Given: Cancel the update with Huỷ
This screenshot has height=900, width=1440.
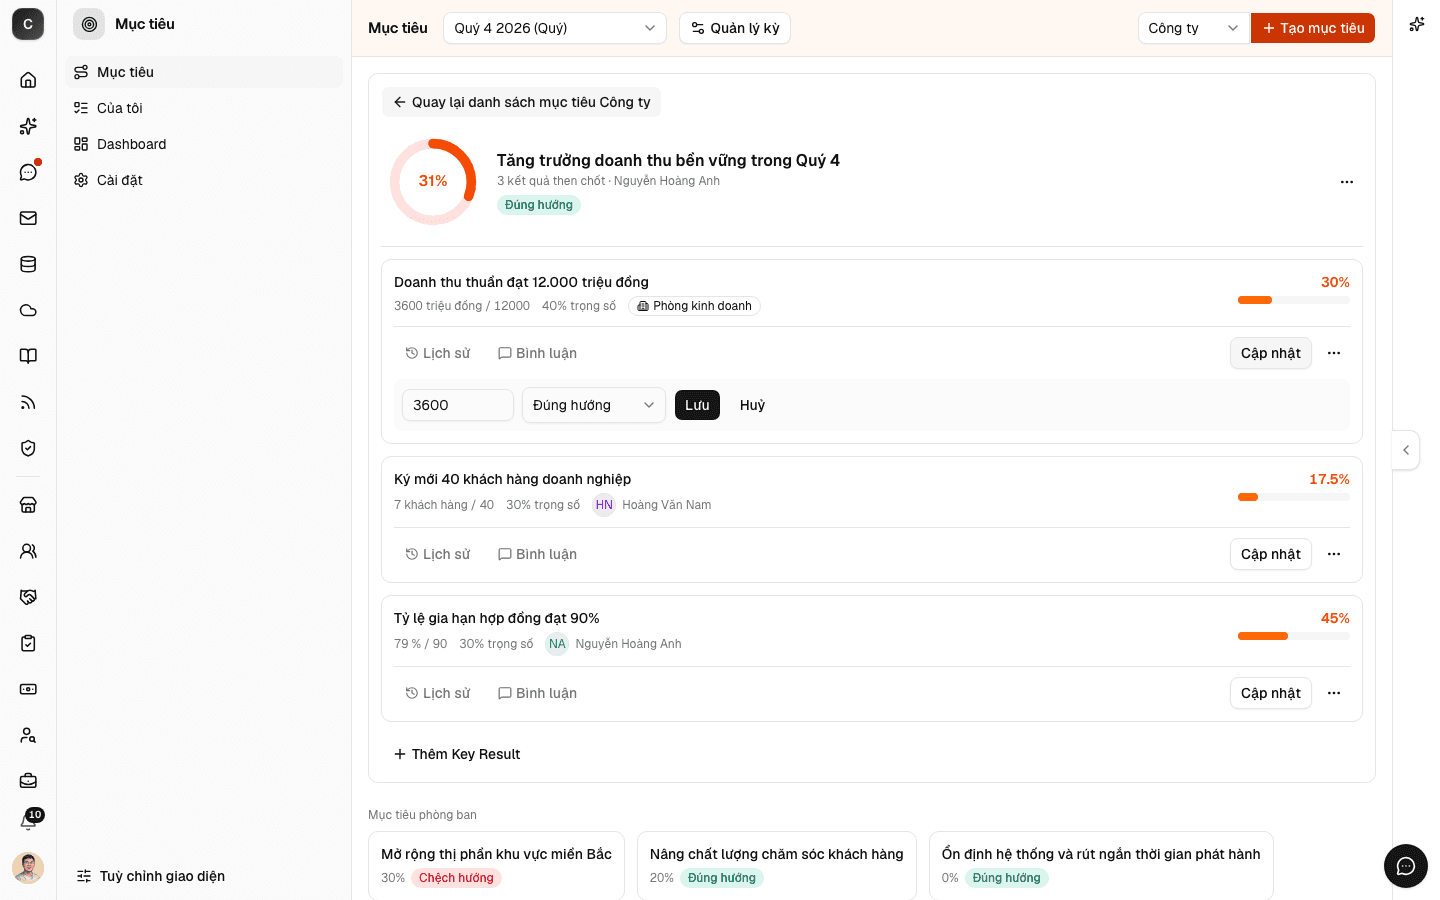Looking at the screenshot, I should tap(752, 405).
